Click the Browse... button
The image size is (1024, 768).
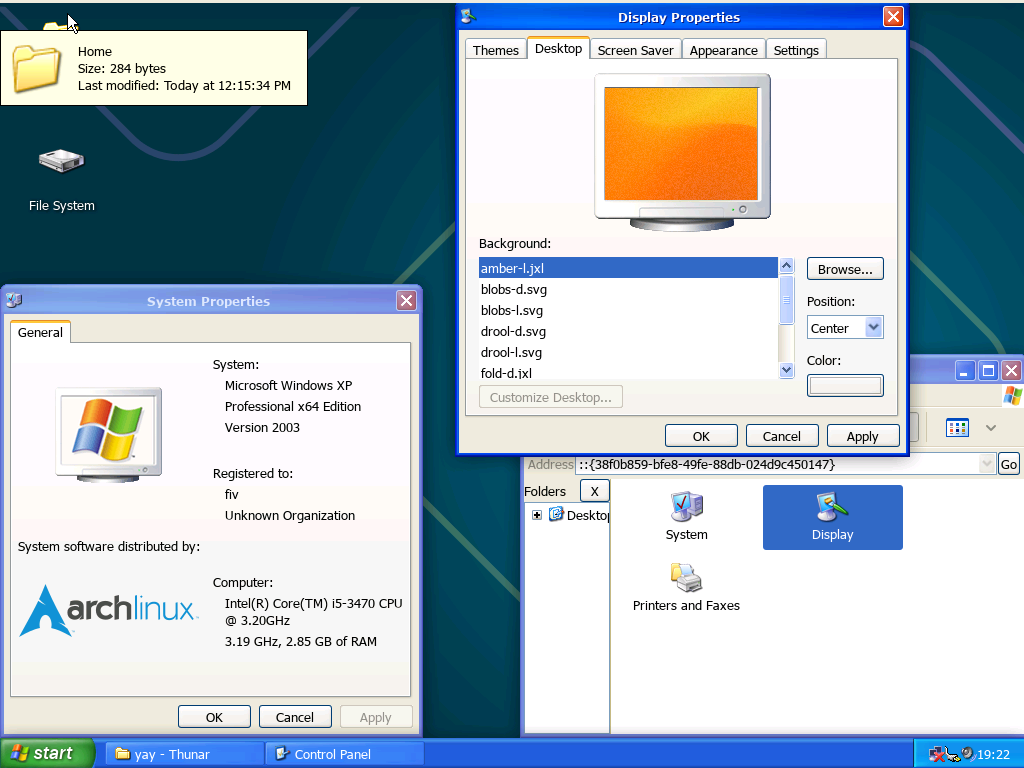(x=845, y=269)
